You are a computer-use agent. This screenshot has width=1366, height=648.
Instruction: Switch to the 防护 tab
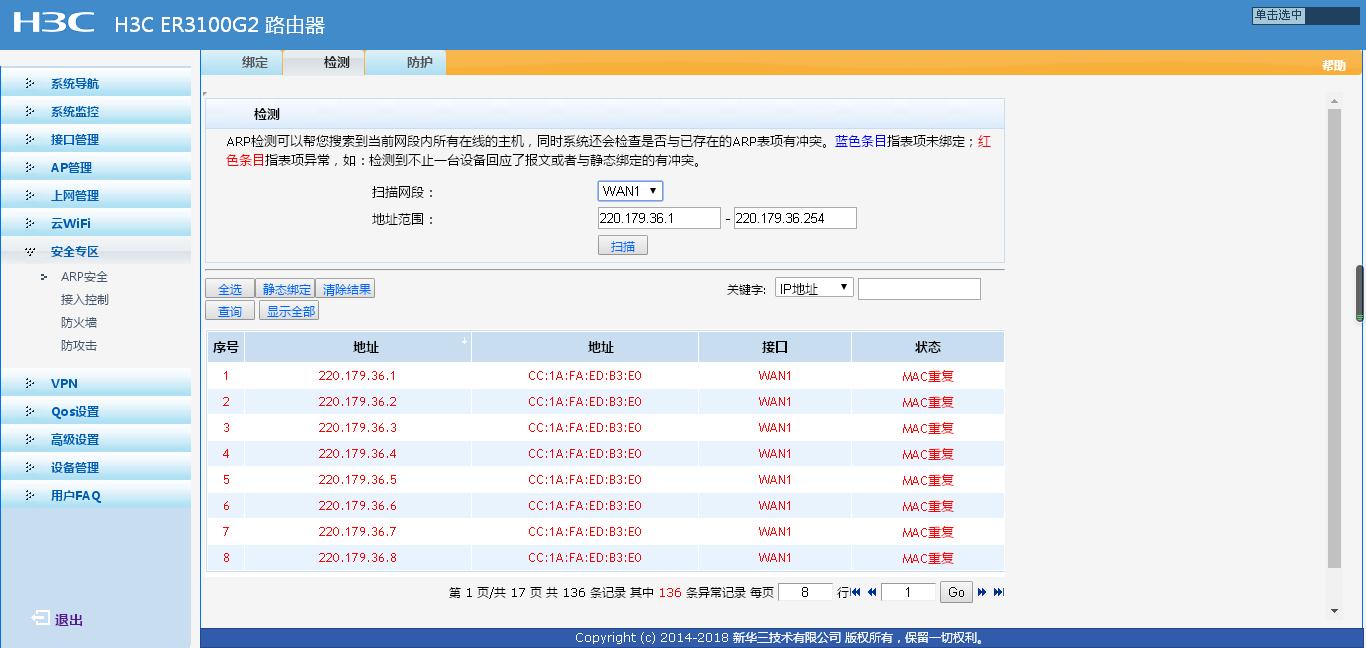(x=420, y=63)
